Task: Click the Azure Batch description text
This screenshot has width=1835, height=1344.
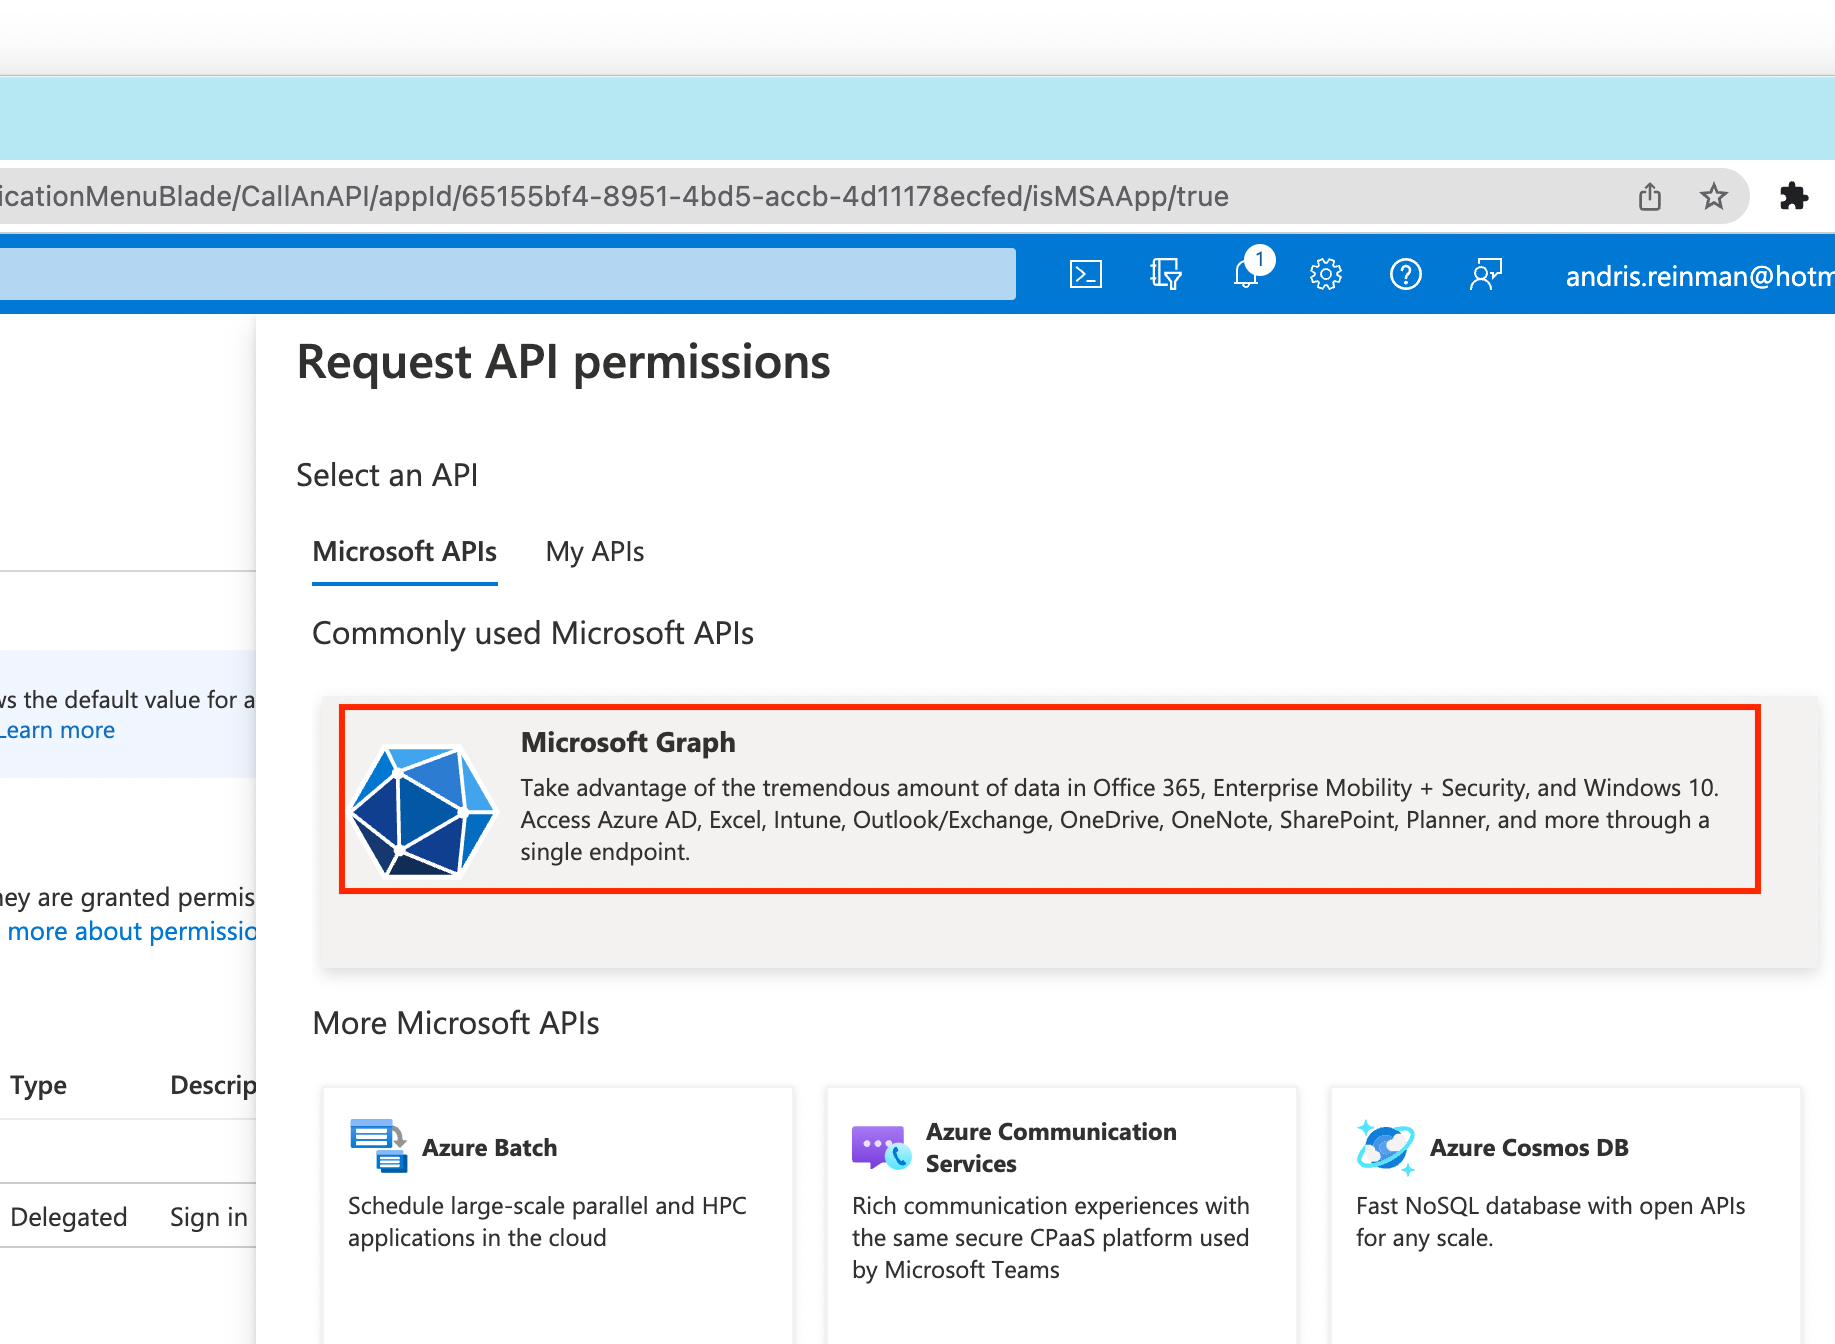Action: click(547, 1222)
